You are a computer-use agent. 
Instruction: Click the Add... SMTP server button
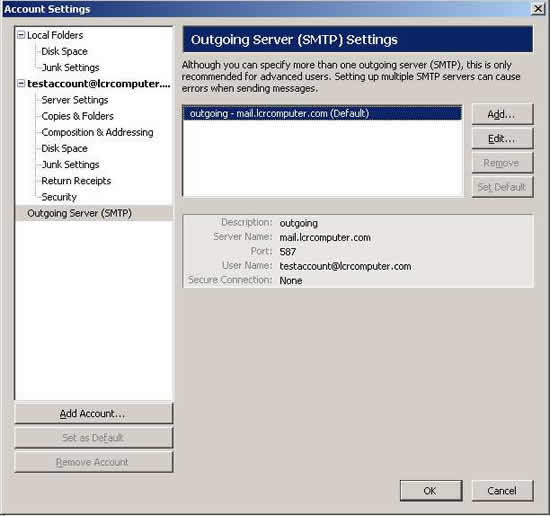[502, 114]
